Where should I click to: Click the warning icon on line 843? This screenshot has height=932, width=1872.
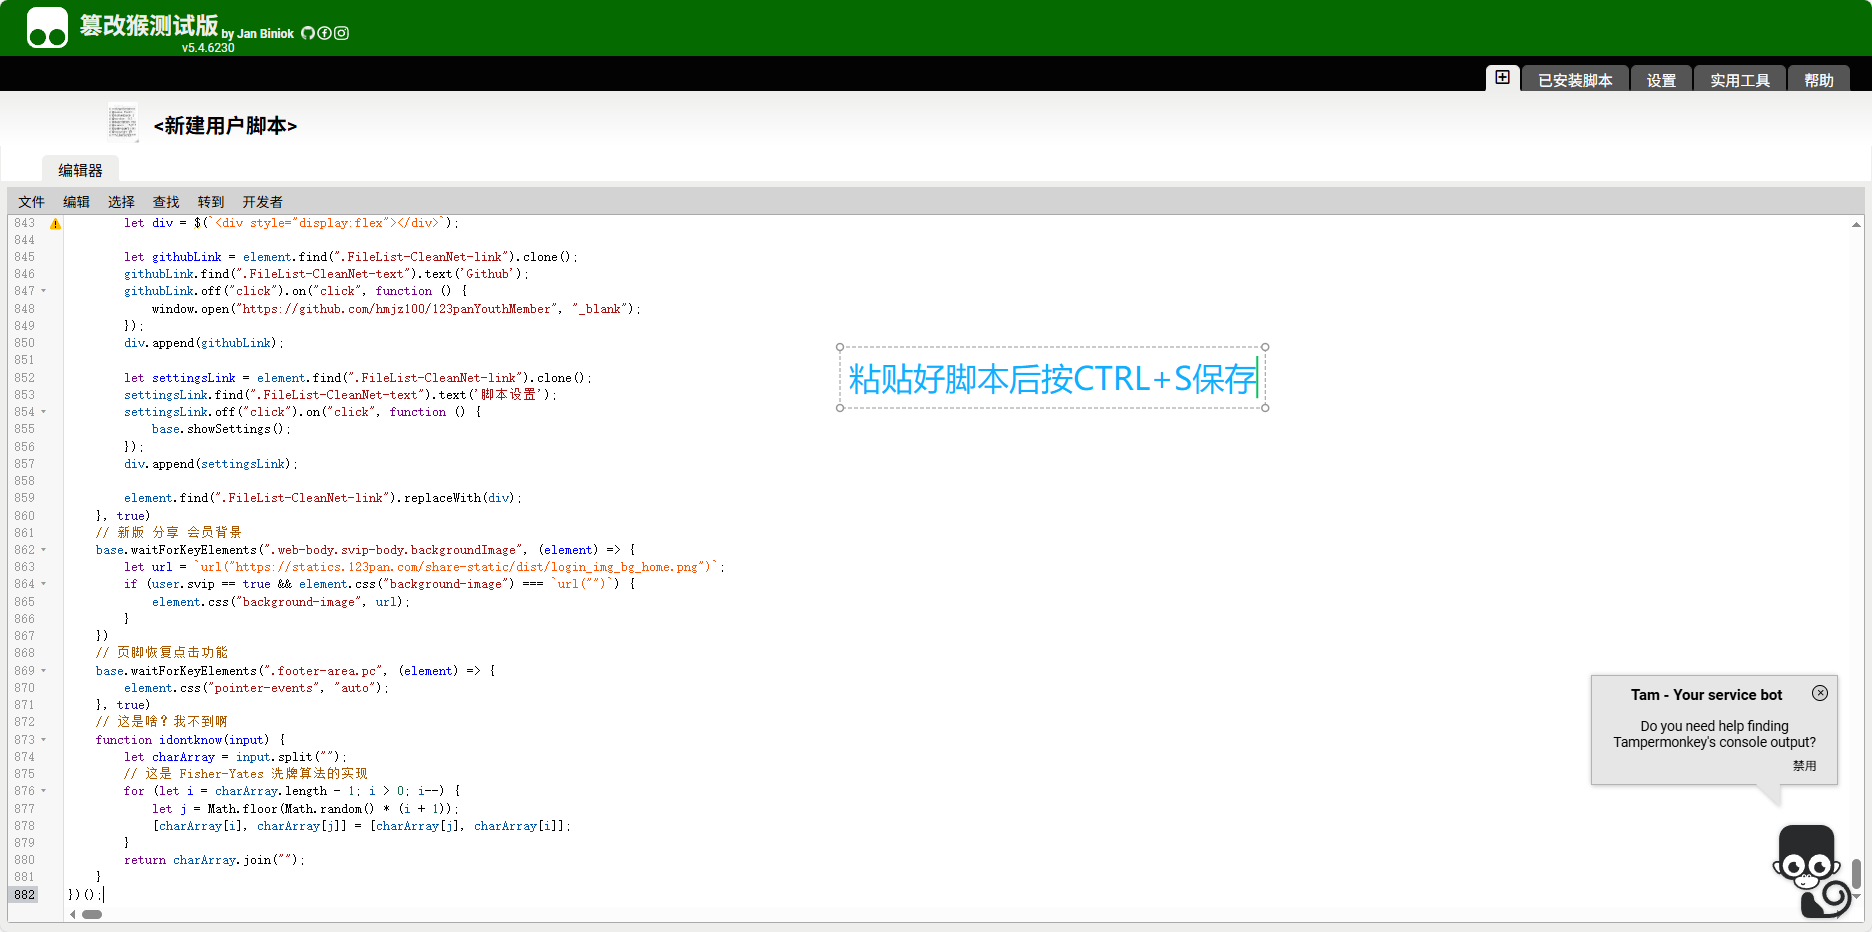coord(56,224)
